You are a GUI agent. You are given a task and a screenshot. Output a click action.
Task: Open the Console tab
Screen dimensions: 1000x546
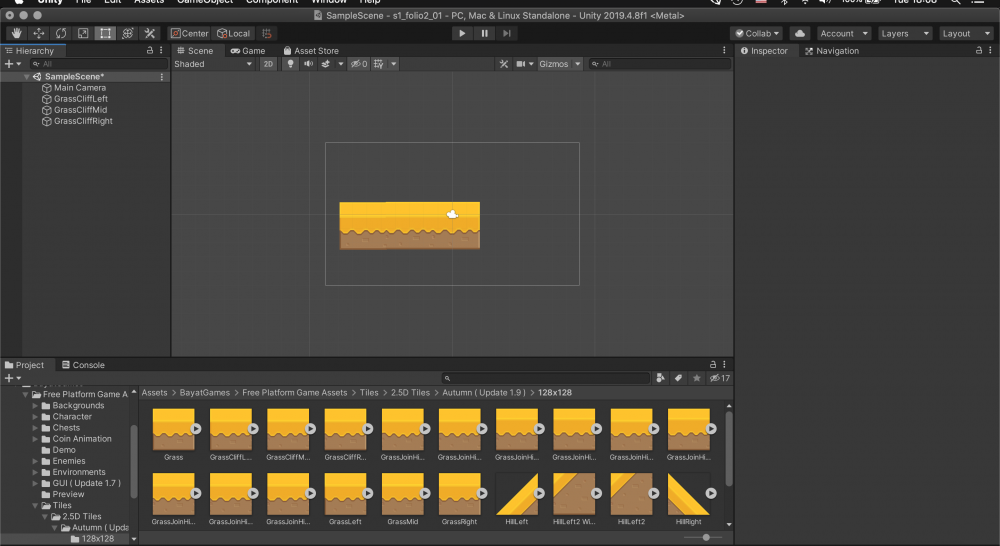[82, 365]
